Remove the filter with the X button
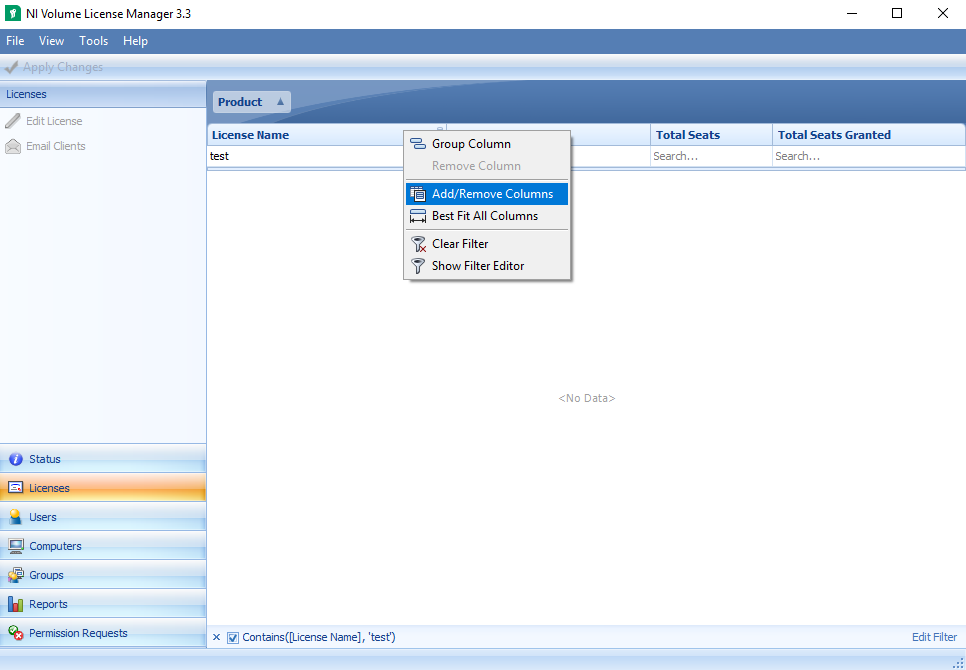Image resolution: width=966 pixels, height=670 pixels. point(216,638)
